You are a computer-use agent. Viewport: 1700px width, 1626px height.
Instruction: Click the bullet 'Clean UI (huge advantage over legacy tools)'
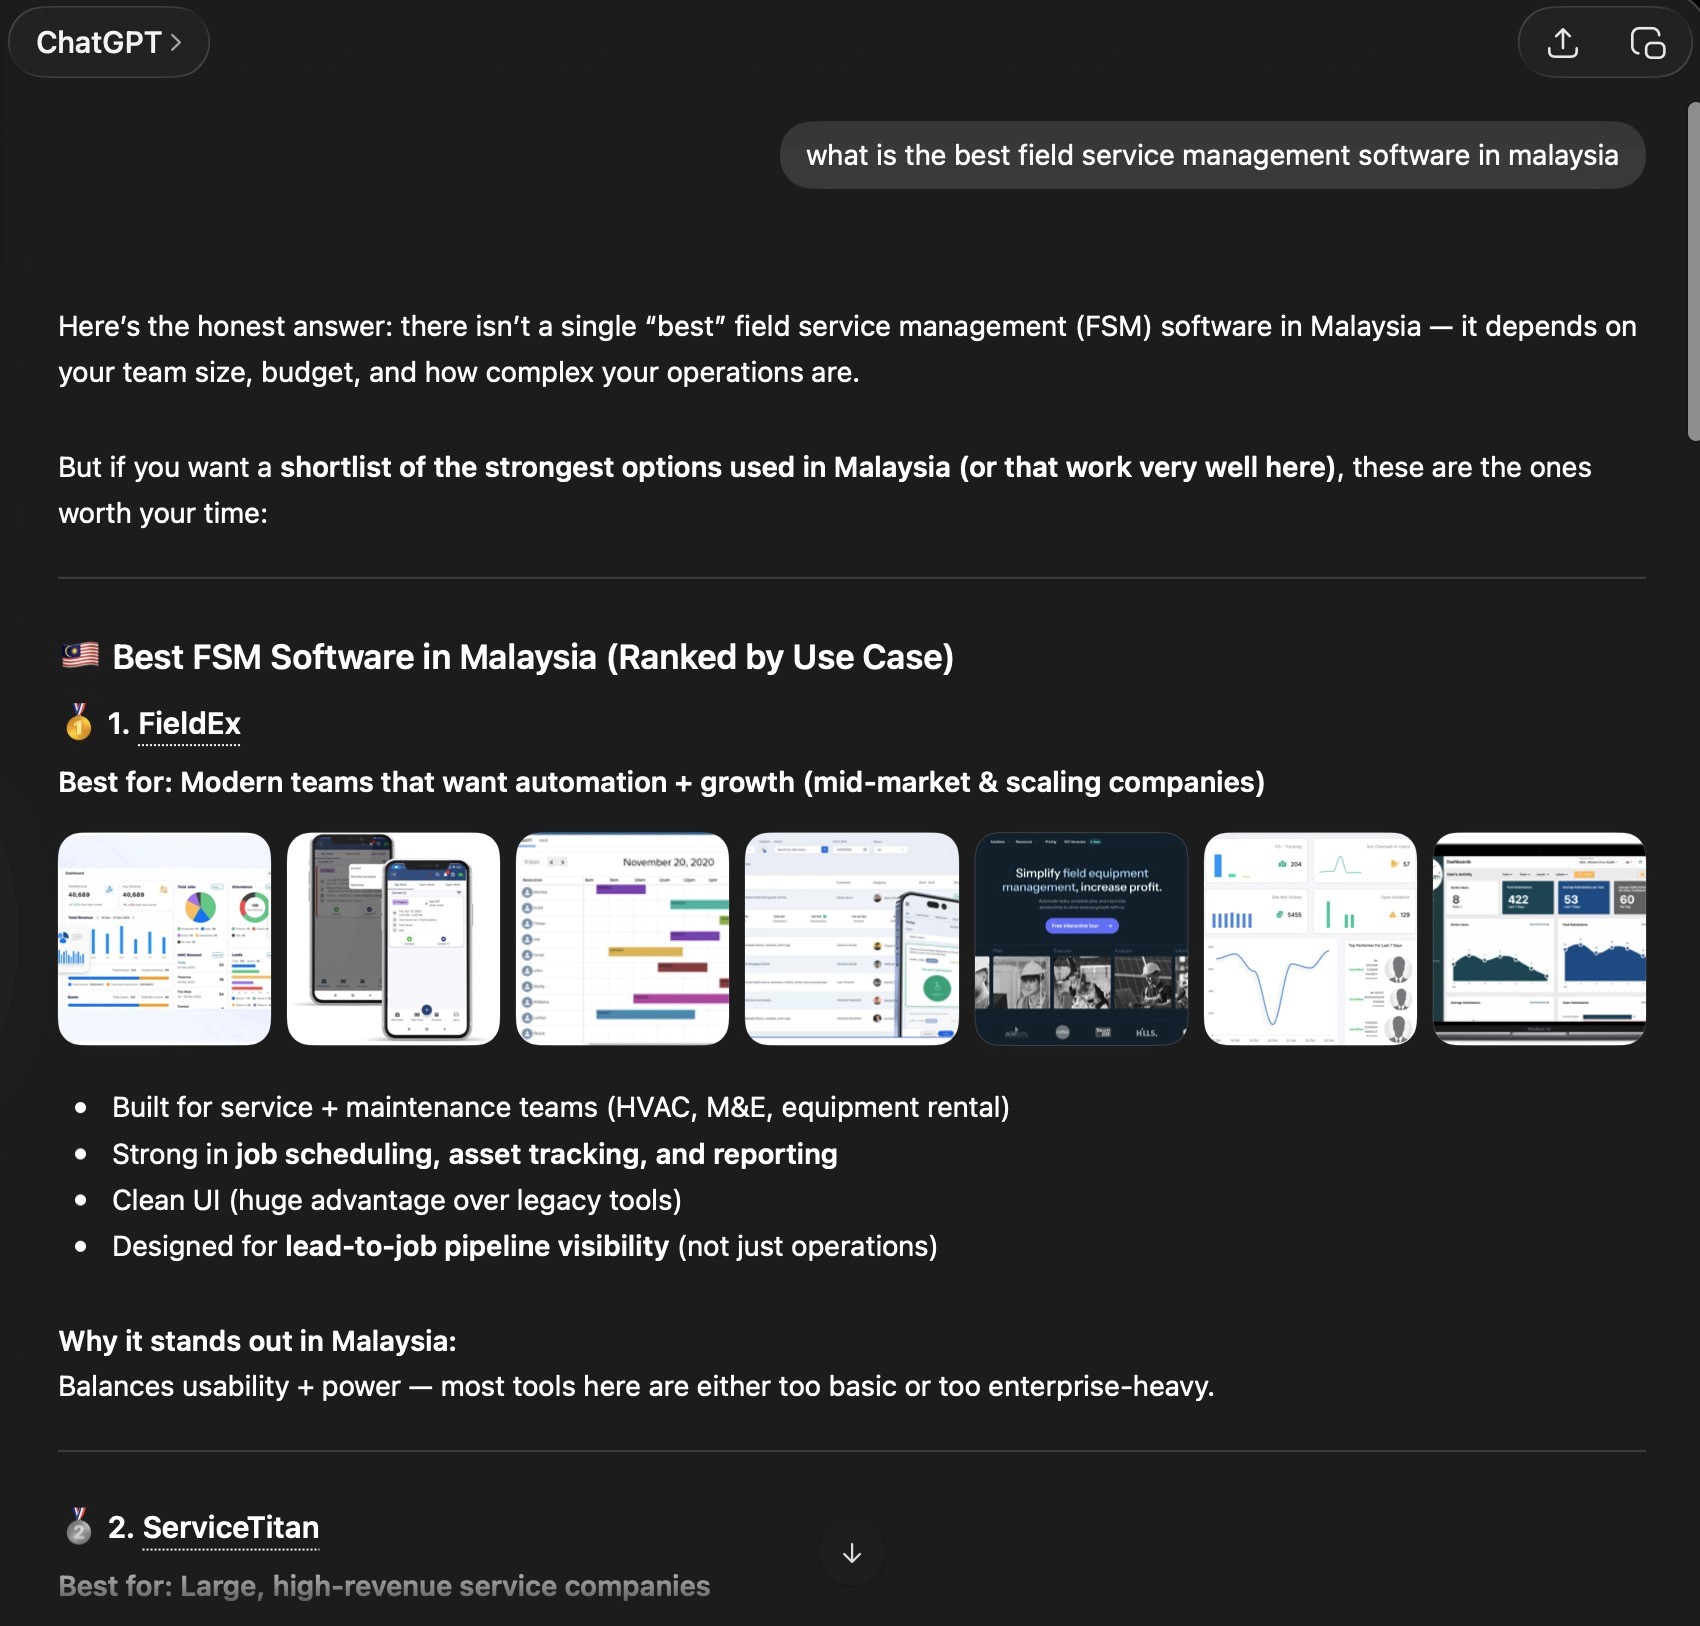click(397, 1200)
